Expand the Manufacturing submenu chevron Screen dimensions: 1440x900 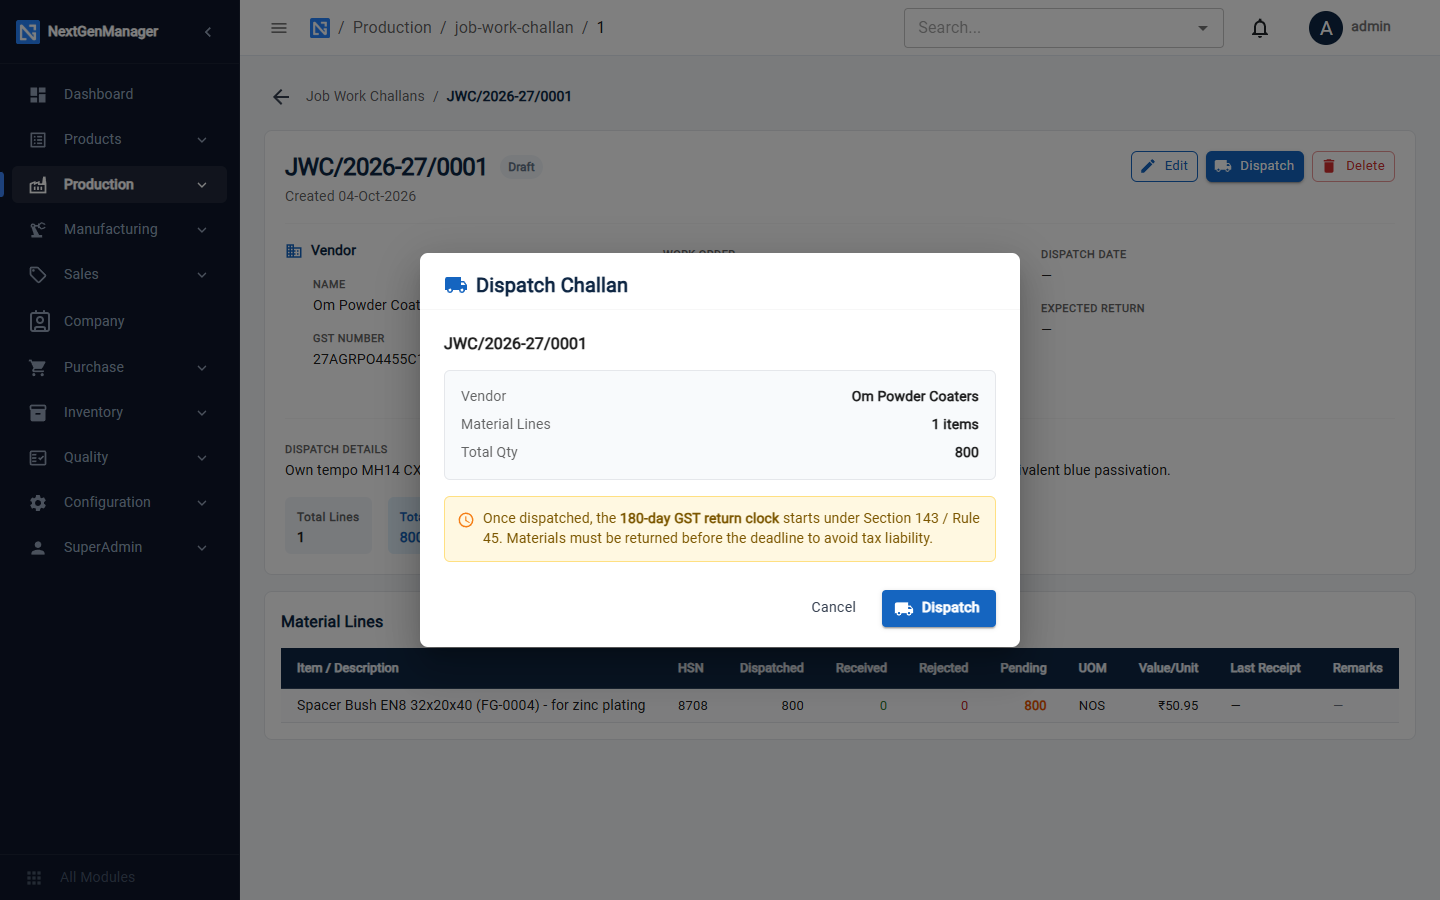202,230
